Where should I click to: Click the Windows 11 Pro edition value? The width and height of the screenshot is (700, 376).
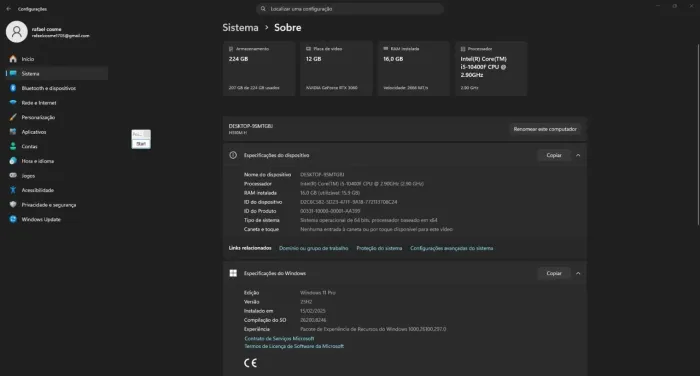click(318, 293)
